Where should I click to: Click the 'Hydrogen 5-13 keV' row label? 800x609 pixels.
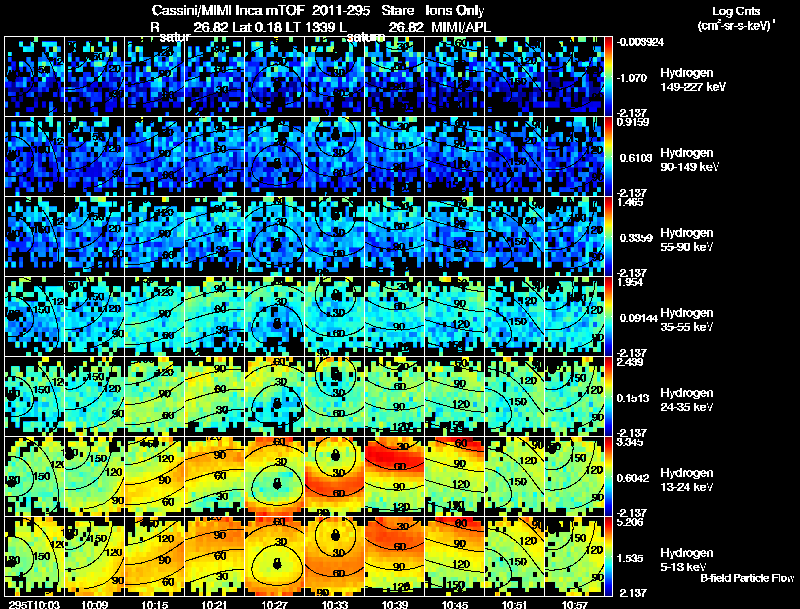click(687, 560)
